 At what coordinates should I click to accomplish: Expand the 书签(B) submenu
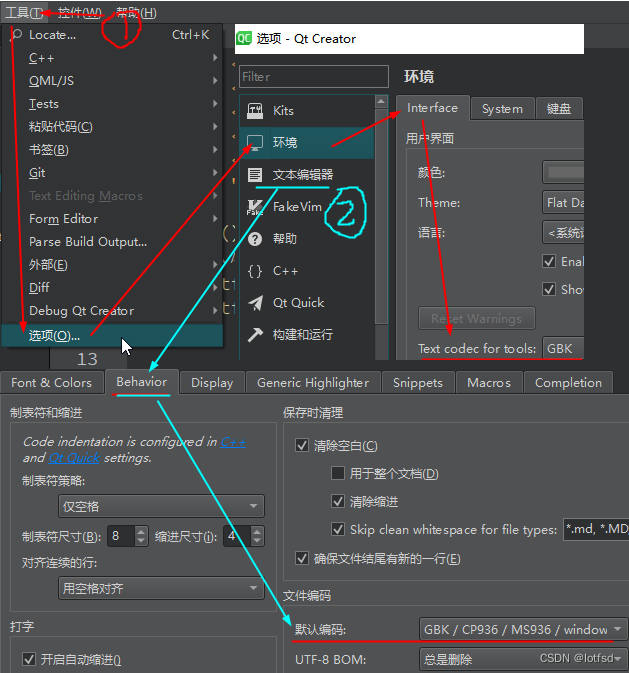[x=112, y=150]
